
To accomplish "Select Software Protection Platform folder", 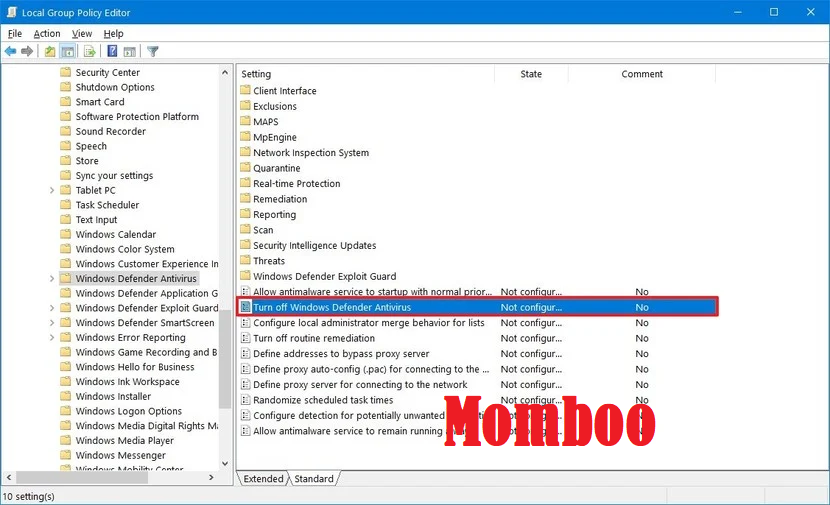I will (137, 116).
